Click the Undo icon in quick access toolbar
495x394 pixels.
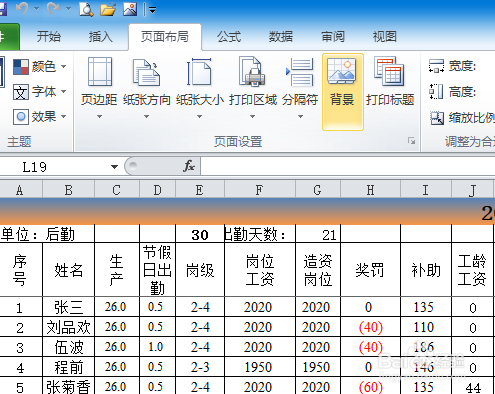[x=22, y=9]
